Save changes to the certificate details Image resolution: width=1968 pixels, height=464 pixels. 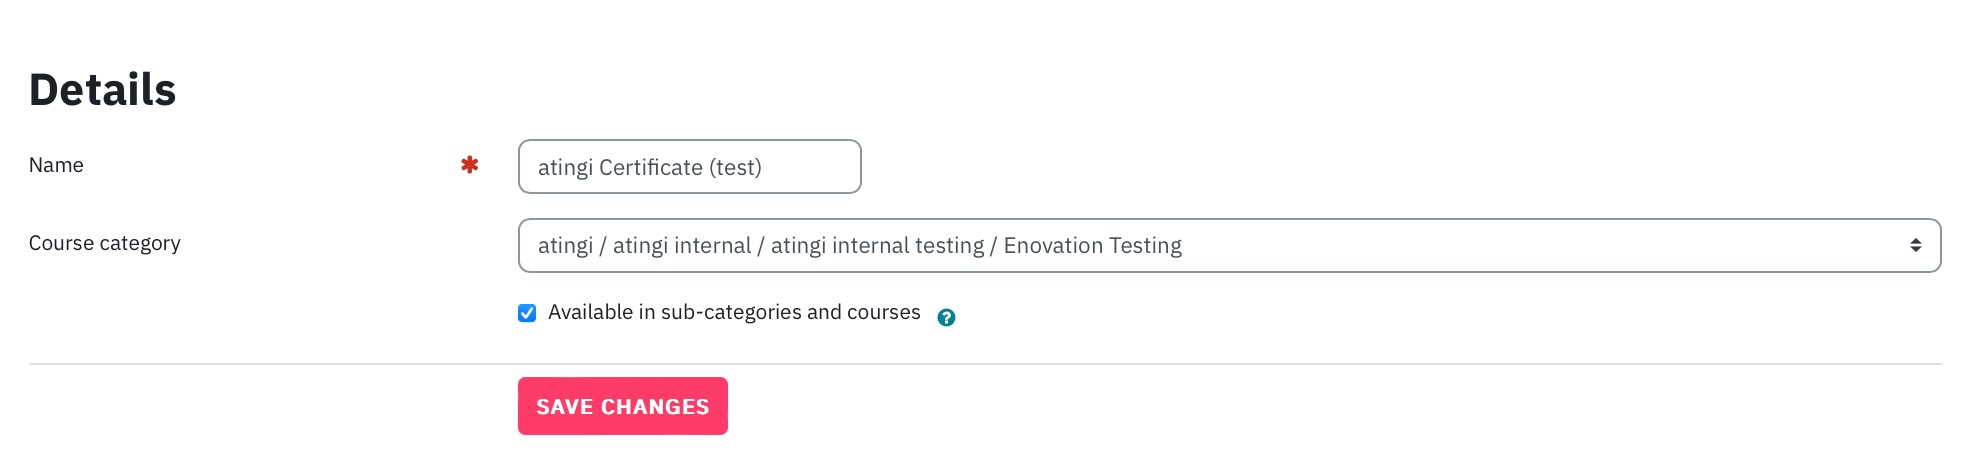tap(622, 406)
